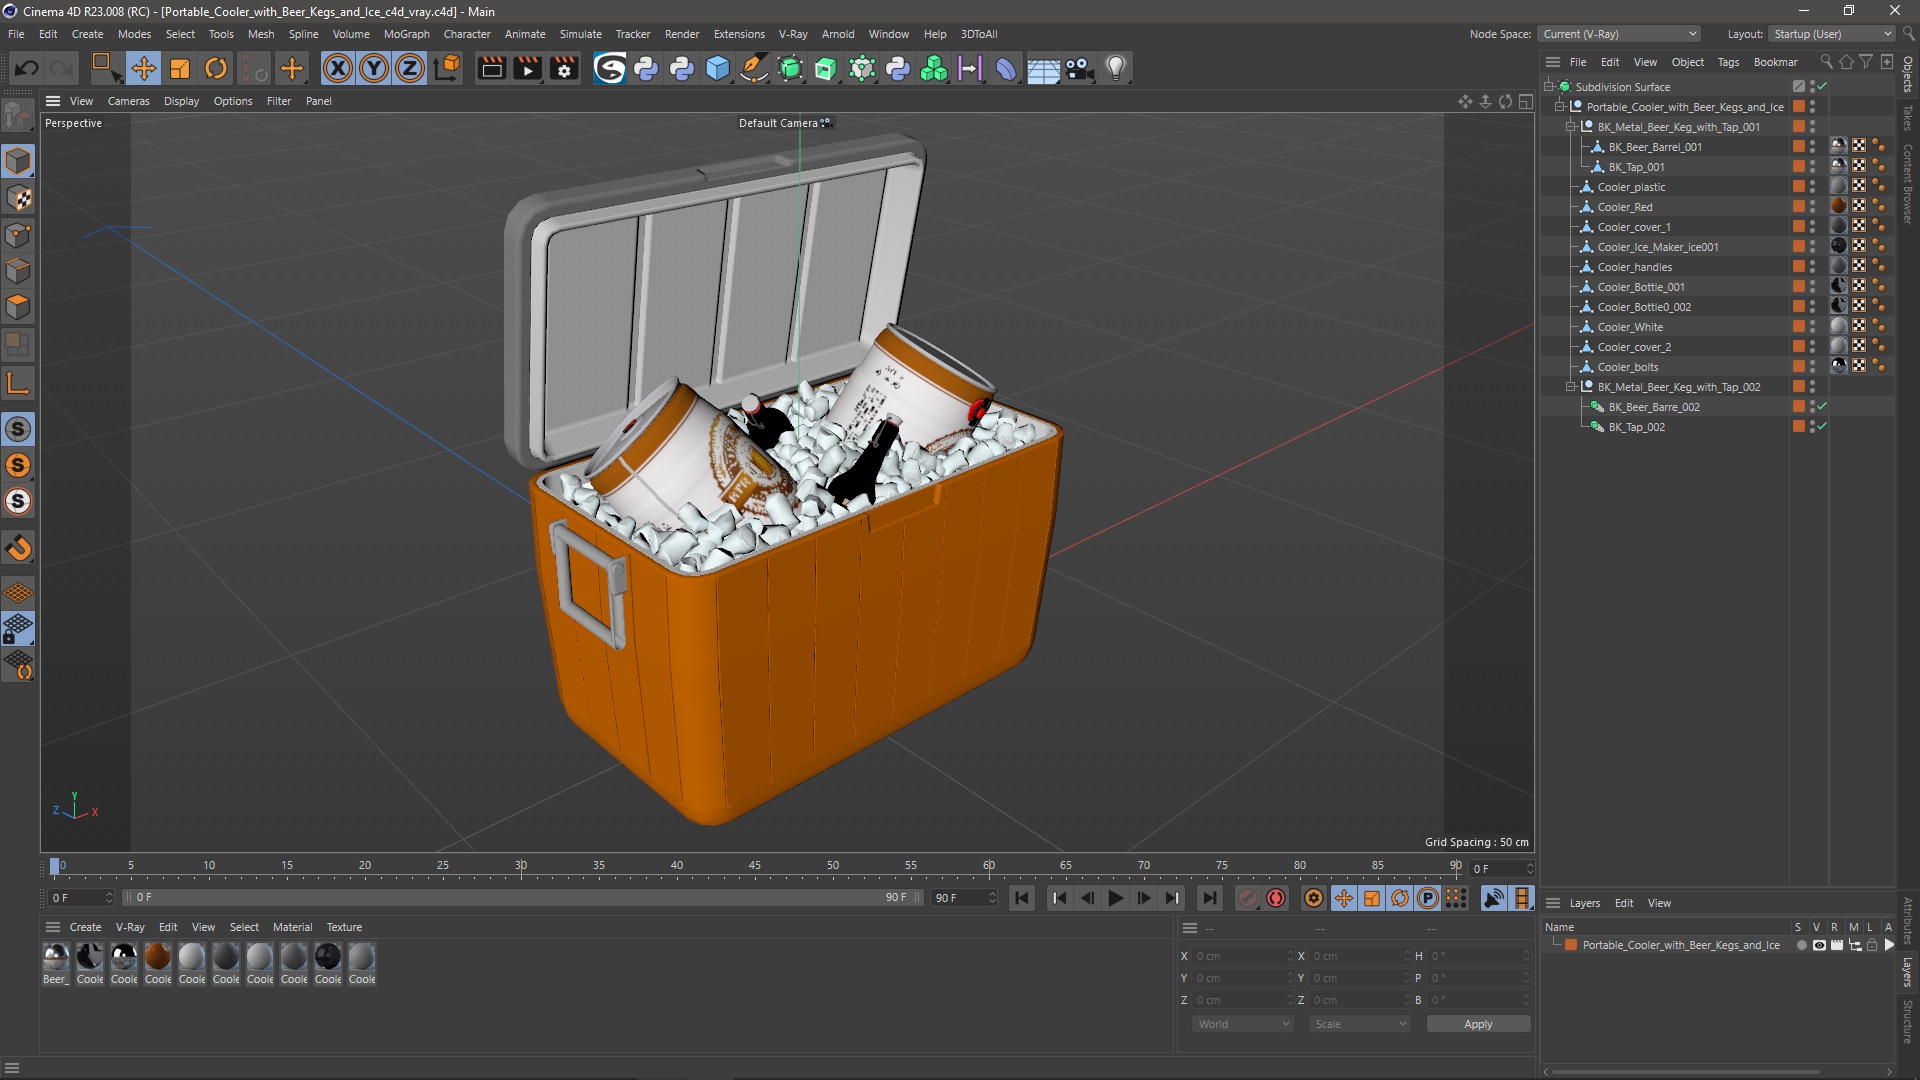Select the orange Cooler material swatch
1920x1080 pixels.
coord(158,958)
